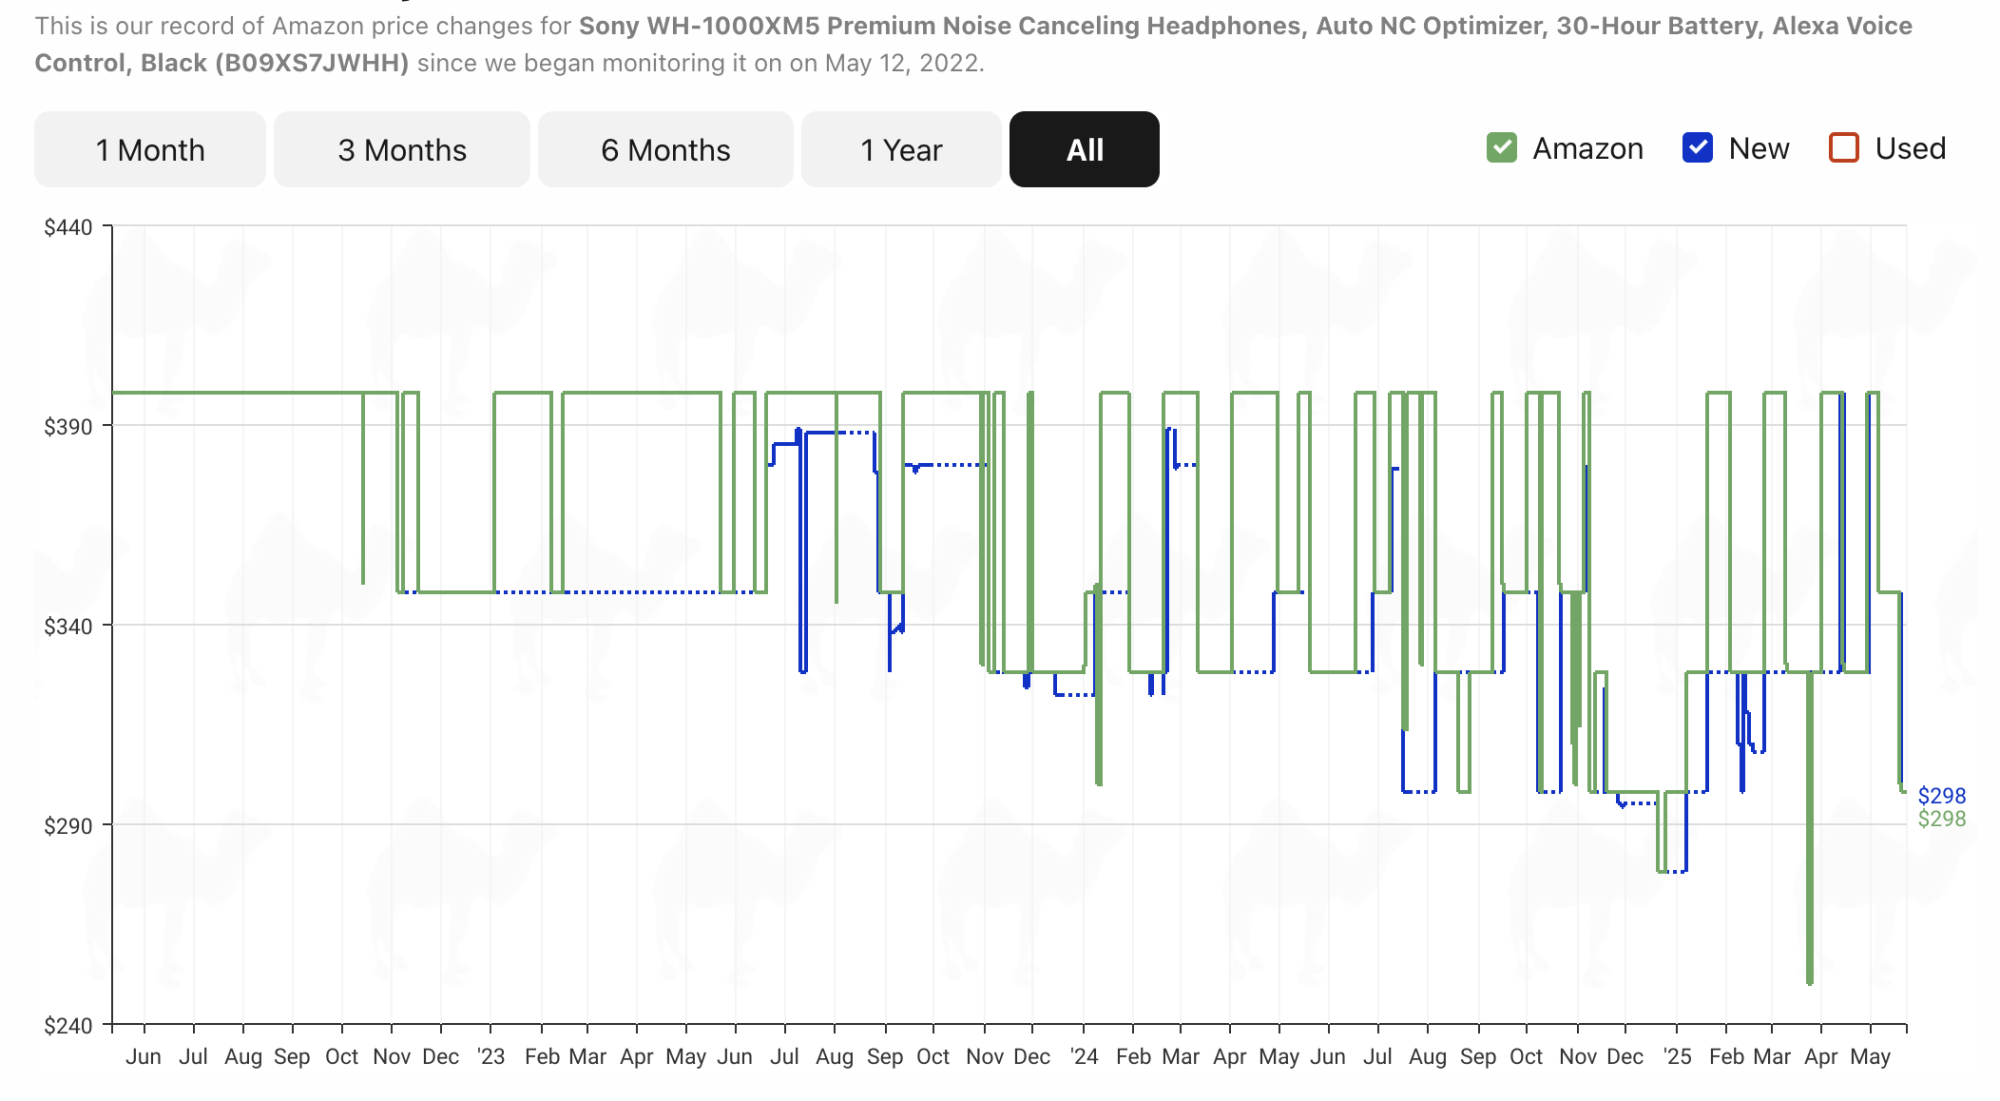Screen dimensions: 2000x1101
Task: Enable the Used price checkbox
Action: [x=1843, y=148]
